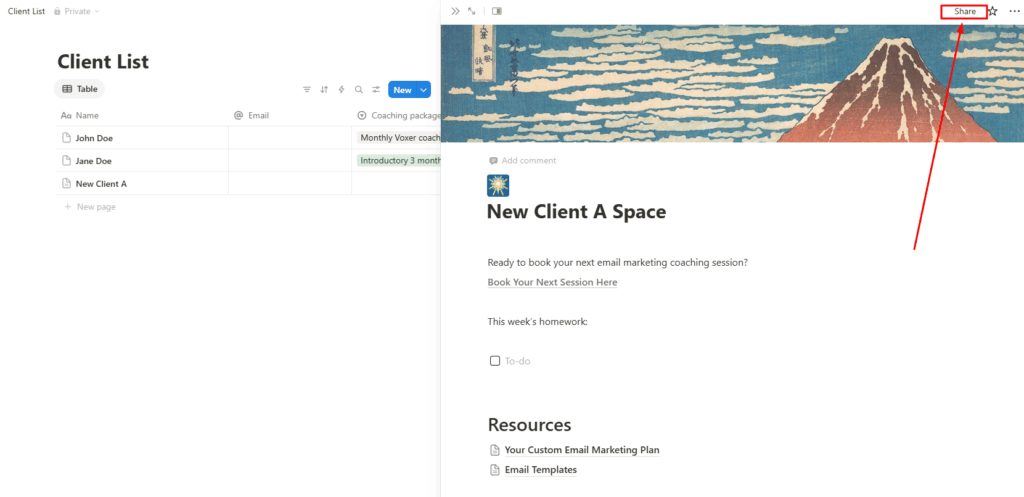Open the database search magnifier icon
The width and height of the screenshot is (1024, 497).
(359, 89)
